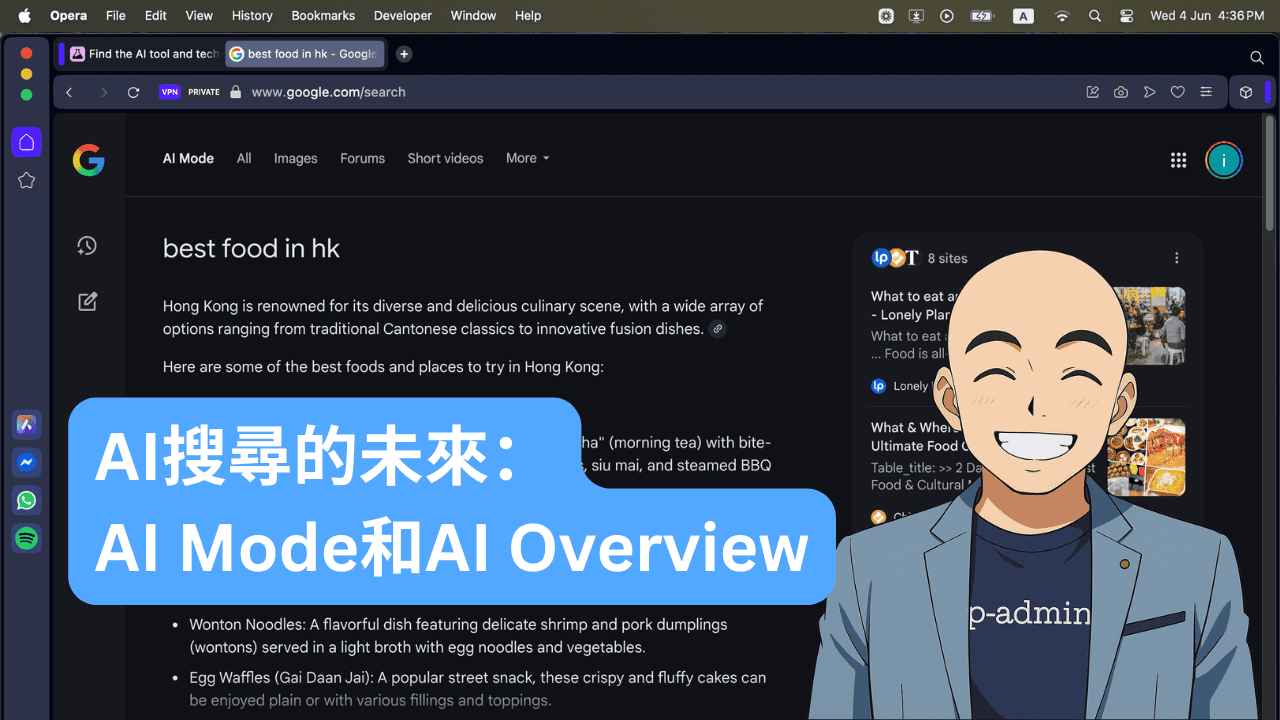Open Spotlight search in the menu bar

click(x=1094, y=16)
